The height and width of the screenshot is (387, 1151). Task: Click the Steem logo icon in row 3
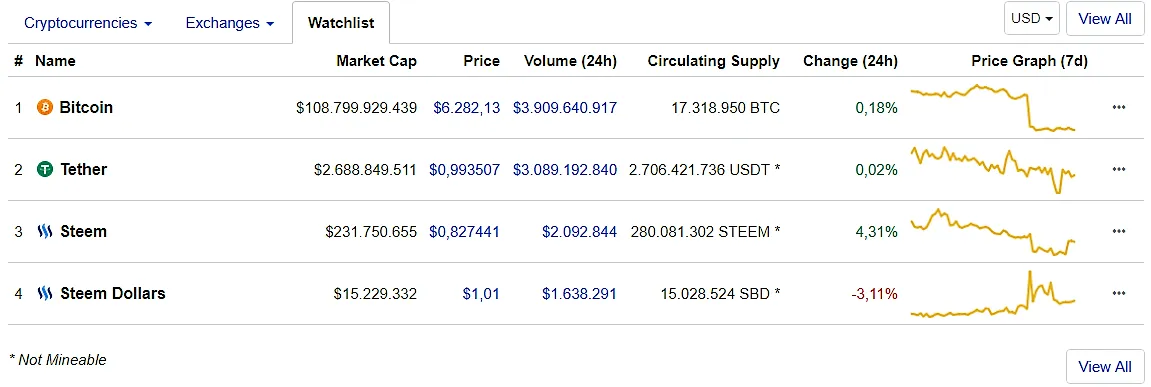click(x=45, y=232)
